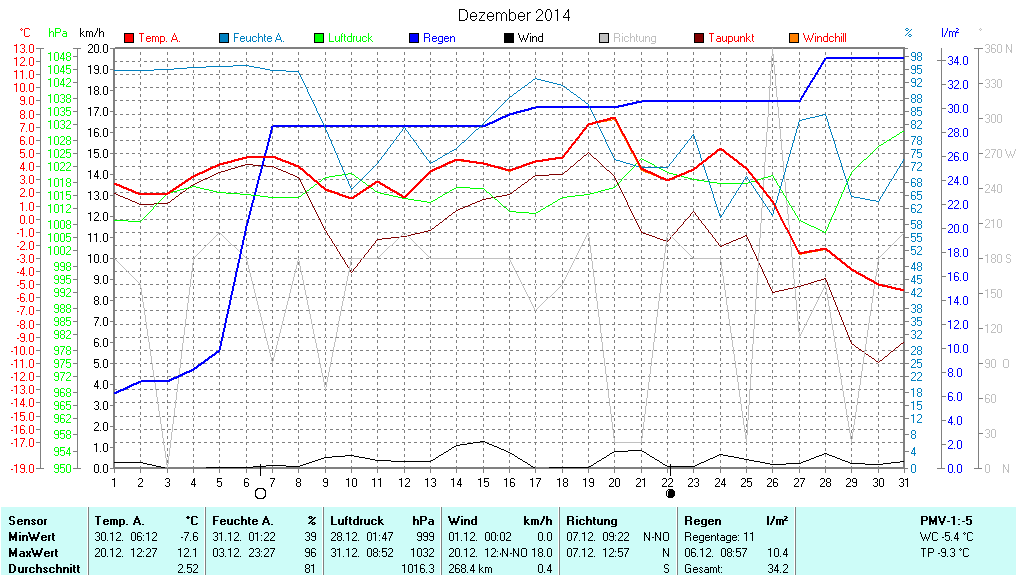
Task: Select the Windchill legend label
Action: point(824,38)
